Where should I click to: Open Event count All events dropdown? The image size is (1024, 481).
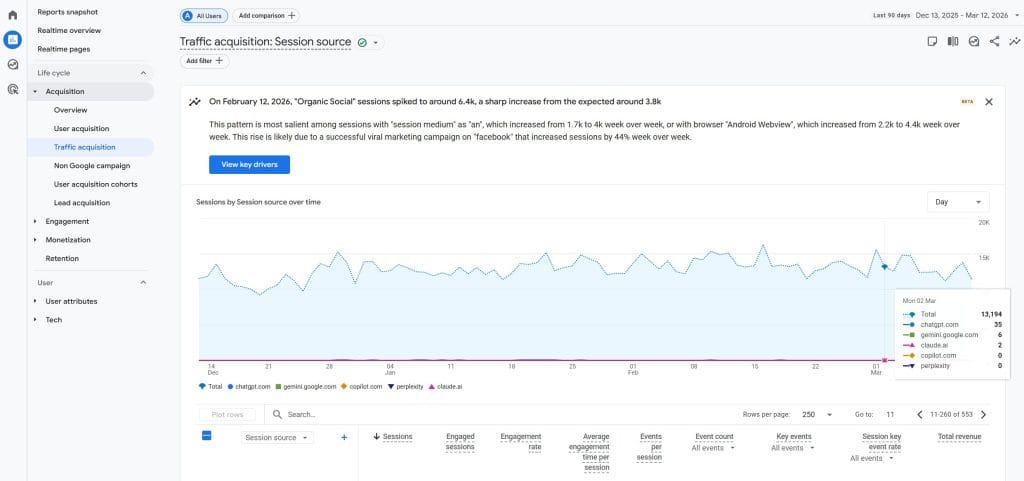[x=713, y=448]
